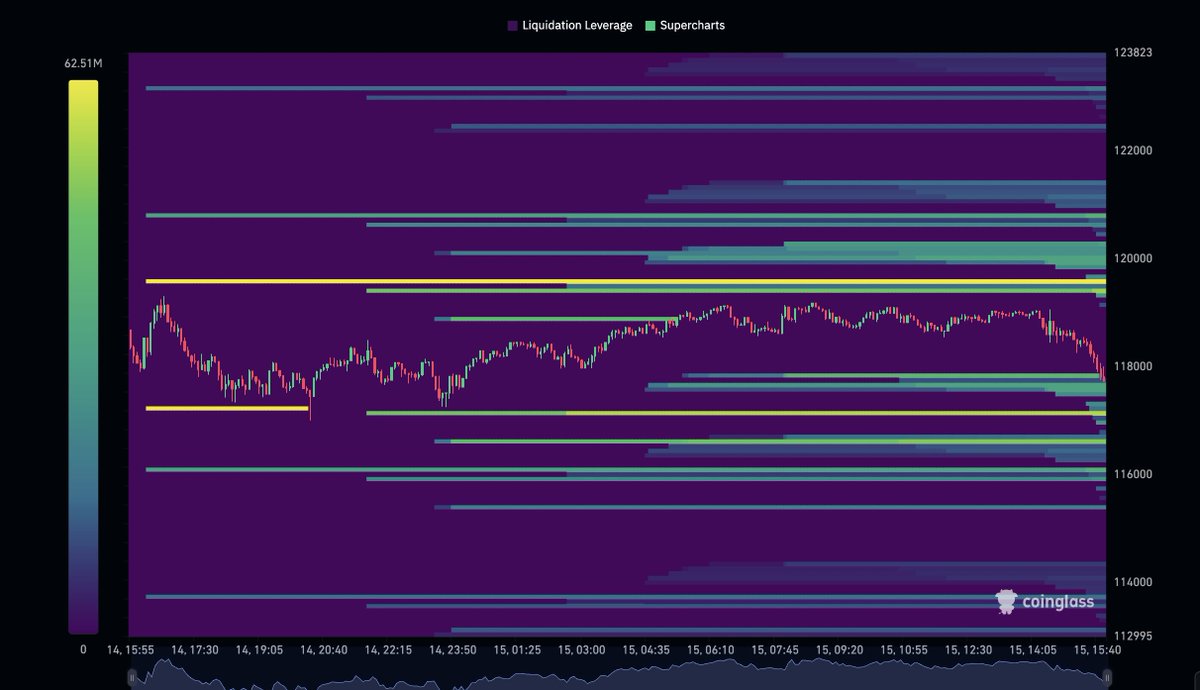1200x690 pixels.
Task: Click the 14, 22:15 time axis label
Action: click(x=389, y=650)
